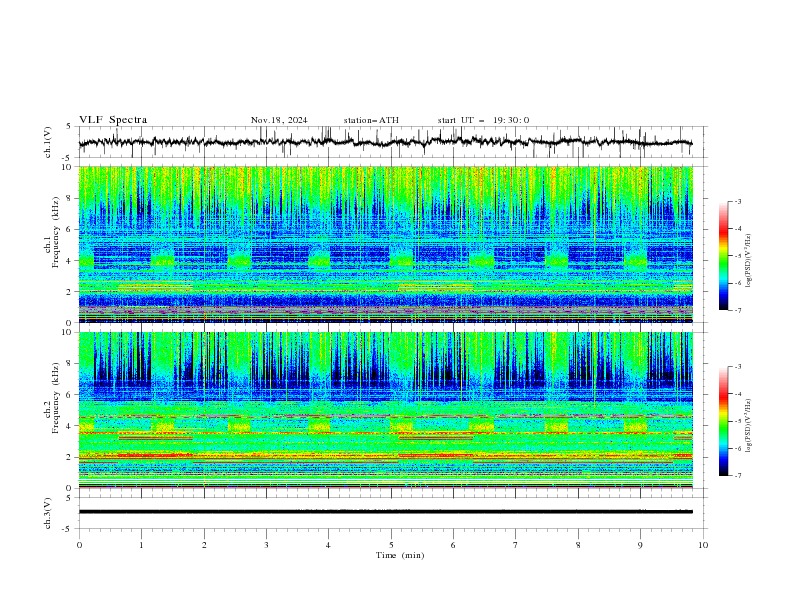This screenshot has width=792, height=612.
Task: Select the log(PSD) label beside ch.1 color bar
Action: pyautogui.click(x=748, y=261)
